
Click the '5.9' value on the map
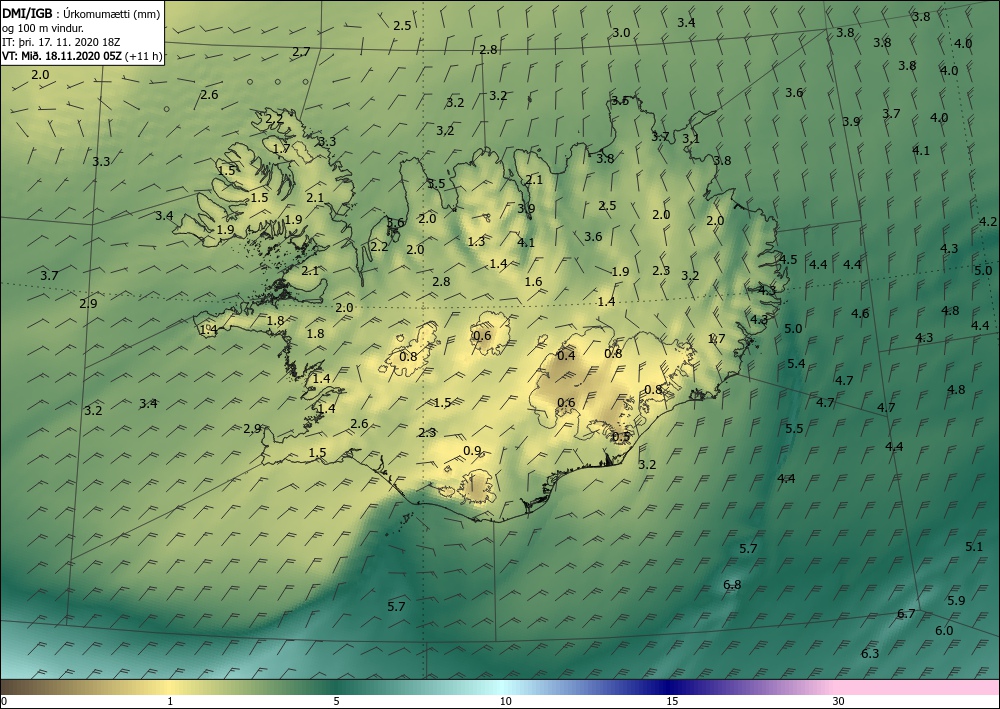tap(956, 600)
